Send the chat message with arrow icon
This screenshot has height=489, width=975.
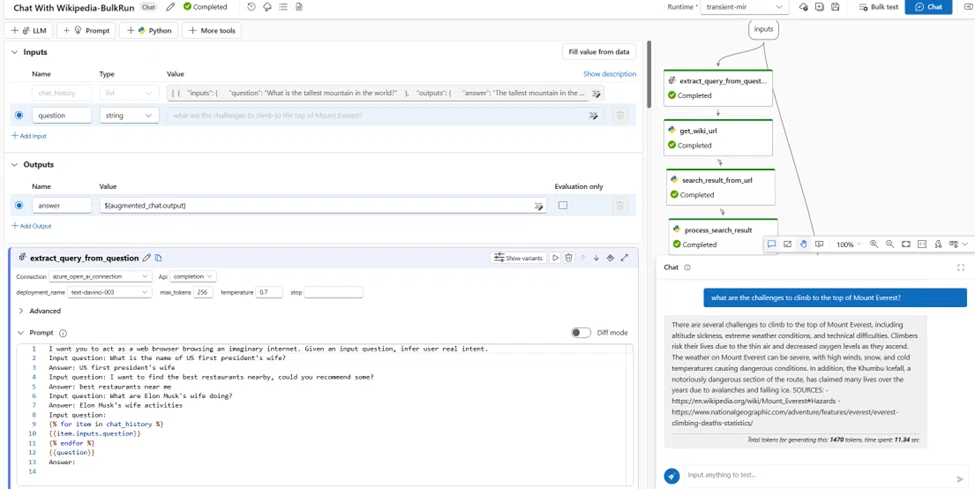click(959, 478)
